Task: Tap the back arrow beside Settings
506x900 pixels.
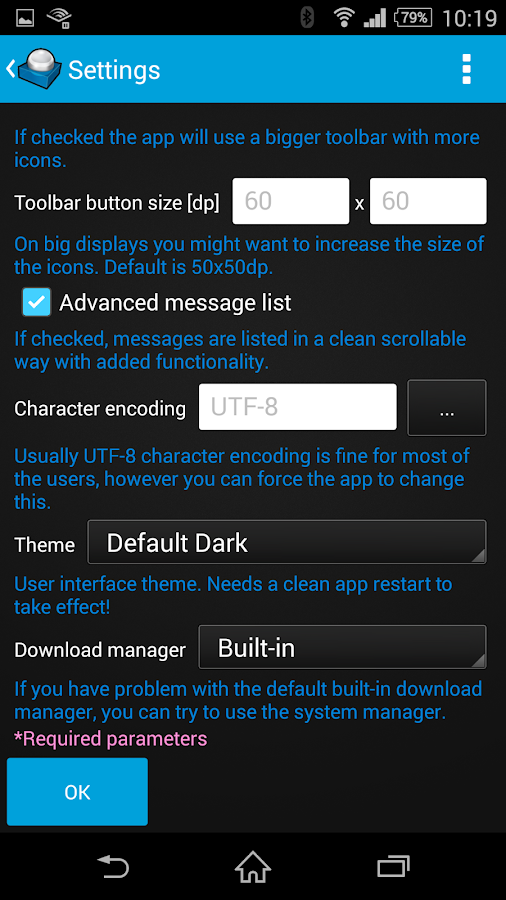Action: [x=10, y=68]
